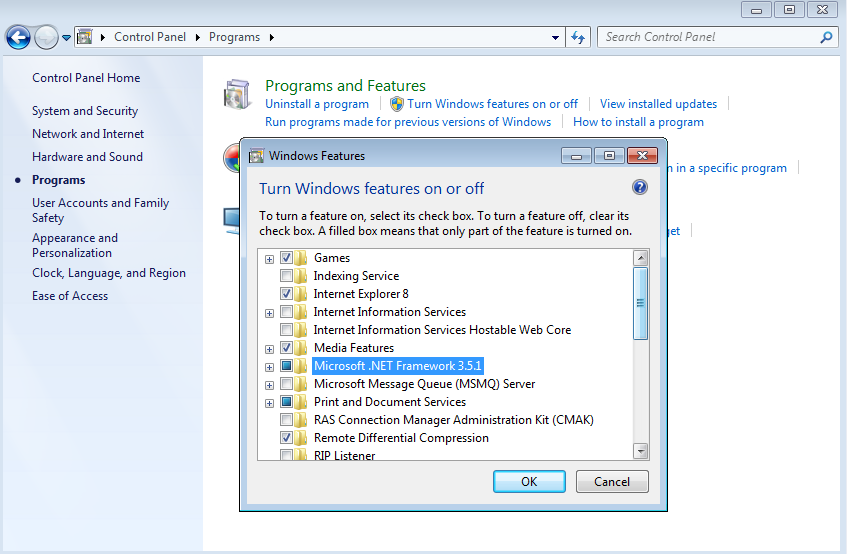Screen dimensions: 847x554
Task: Click Games folder icon
Action: pyautogui.click(x=301, y=258)
